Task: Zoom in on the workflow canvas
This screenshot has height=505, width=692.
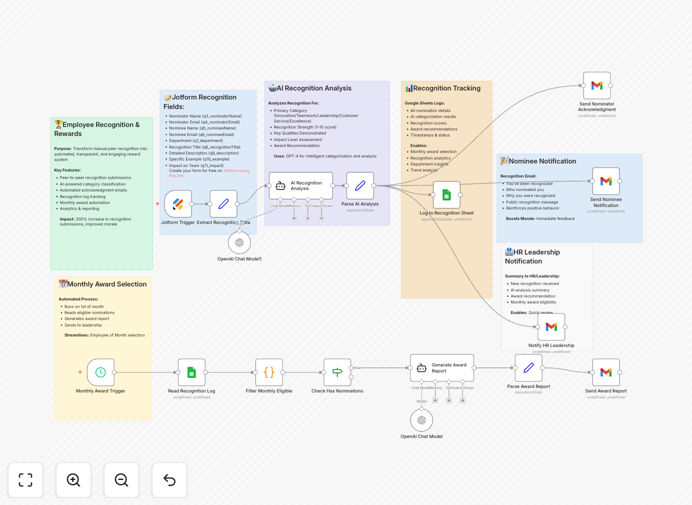Action: point(73,480)
